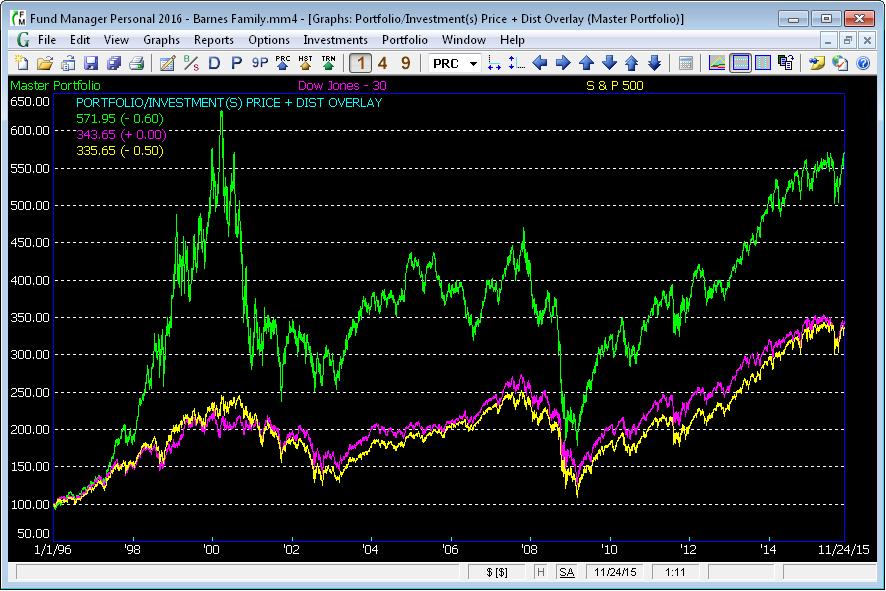Open help with the question mark icon
The width and height of the screenshot is (886, 591).
[863, 63]
